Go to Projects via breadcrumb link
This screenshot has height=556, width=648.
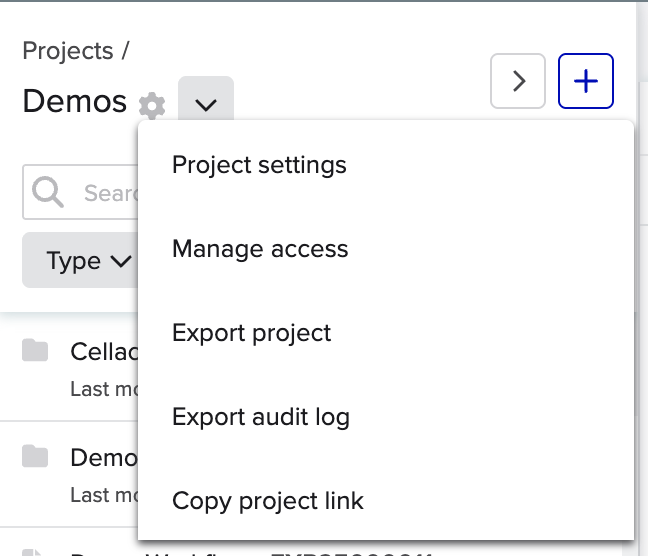[68, 51]
